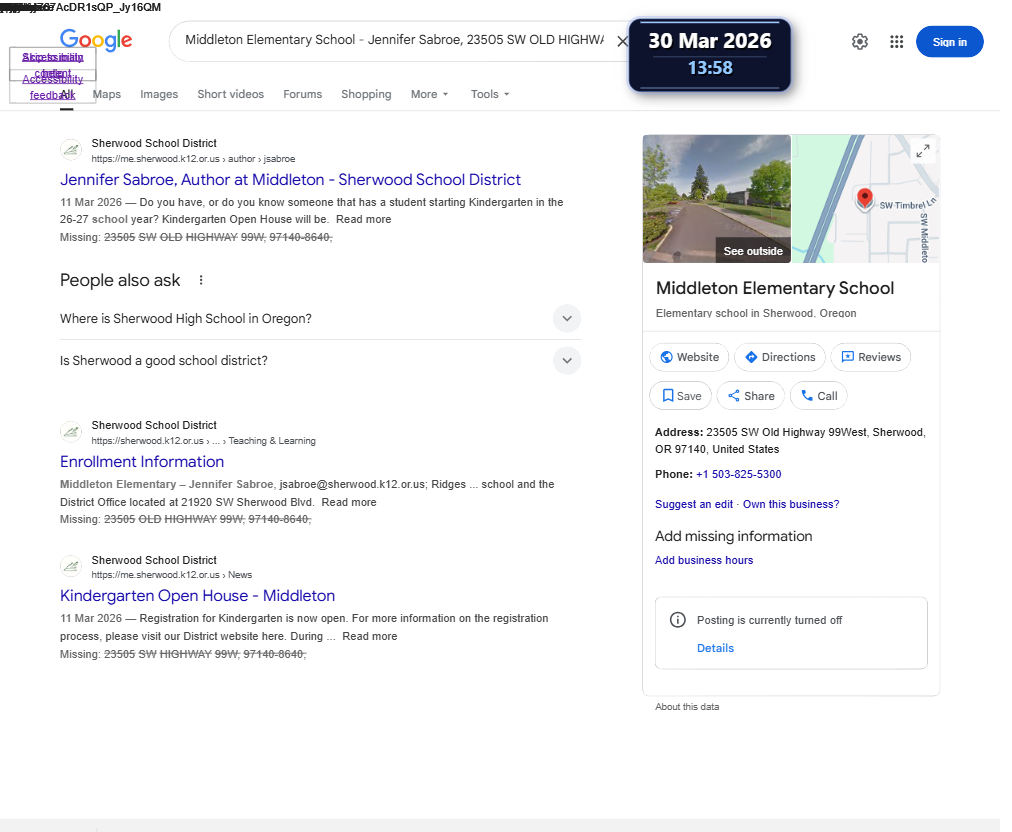Click the favicon of Kindergarten Open House result
This screenshot has width=1012, height=832.
click(71, 567)
